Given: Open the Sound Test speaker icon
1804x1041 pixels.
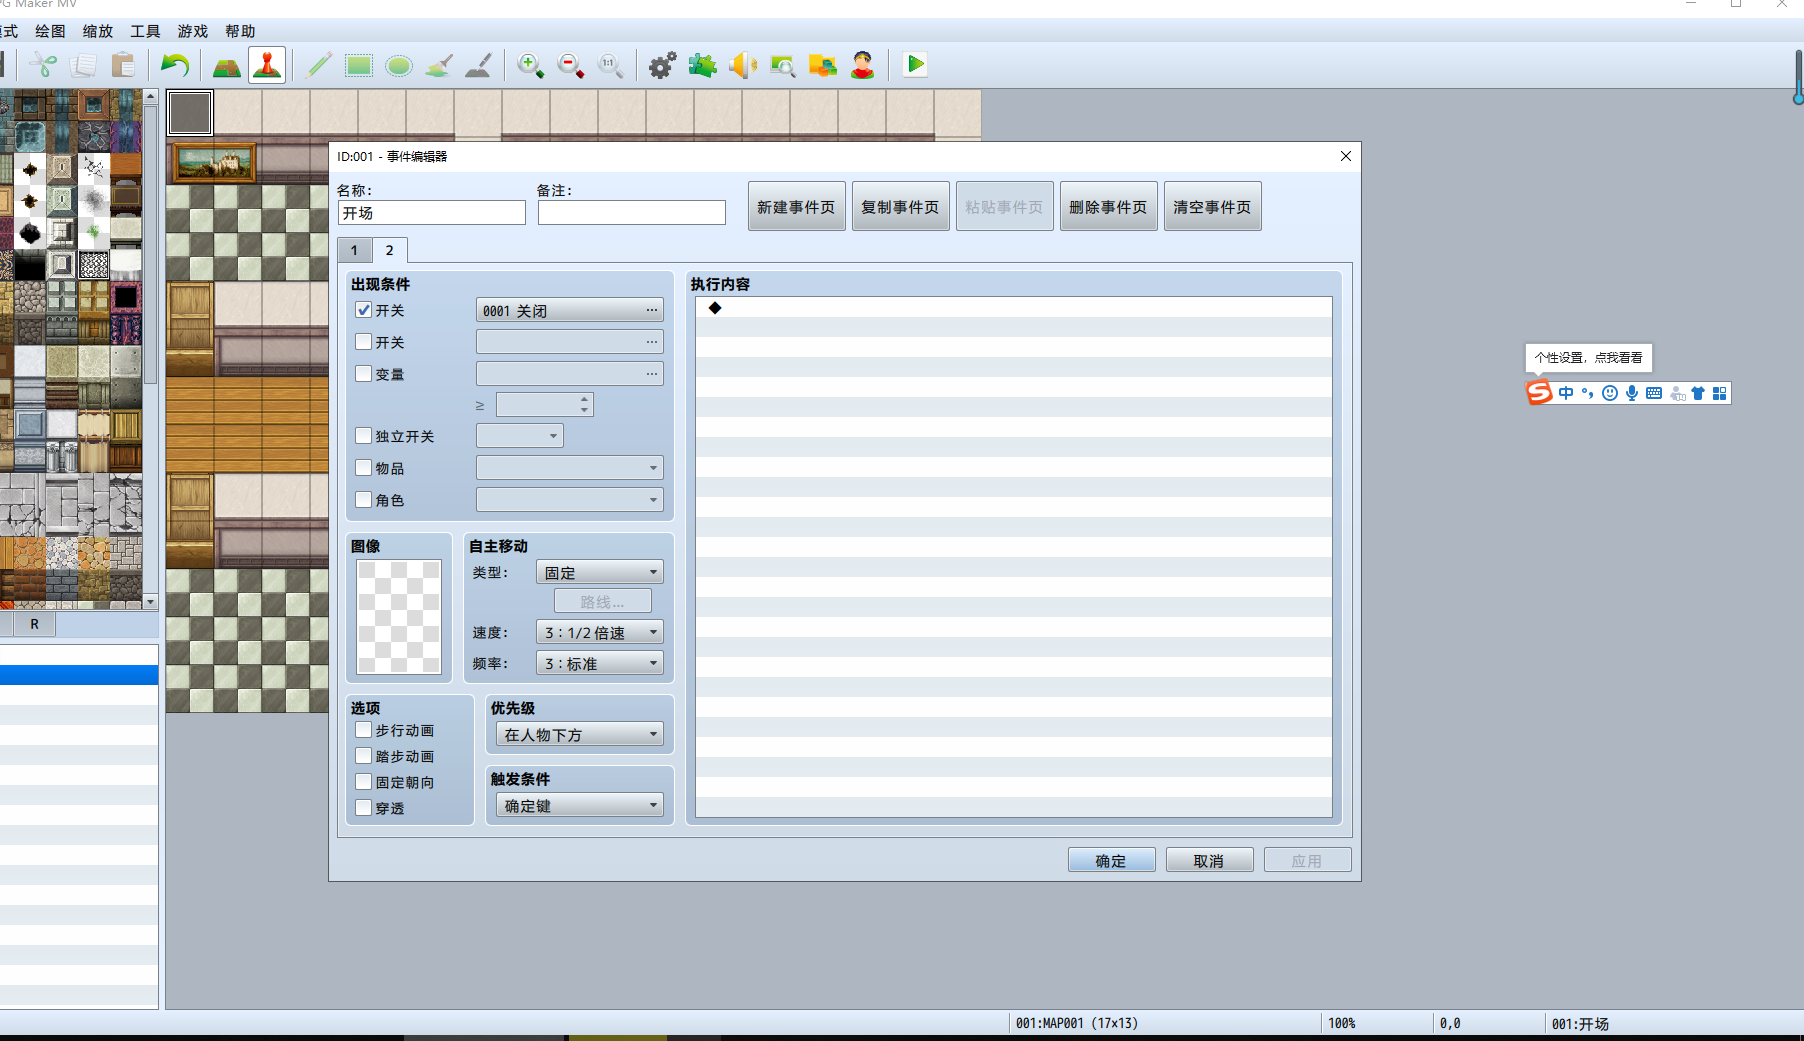Looking at the screenshot, I should pos(743,66).
